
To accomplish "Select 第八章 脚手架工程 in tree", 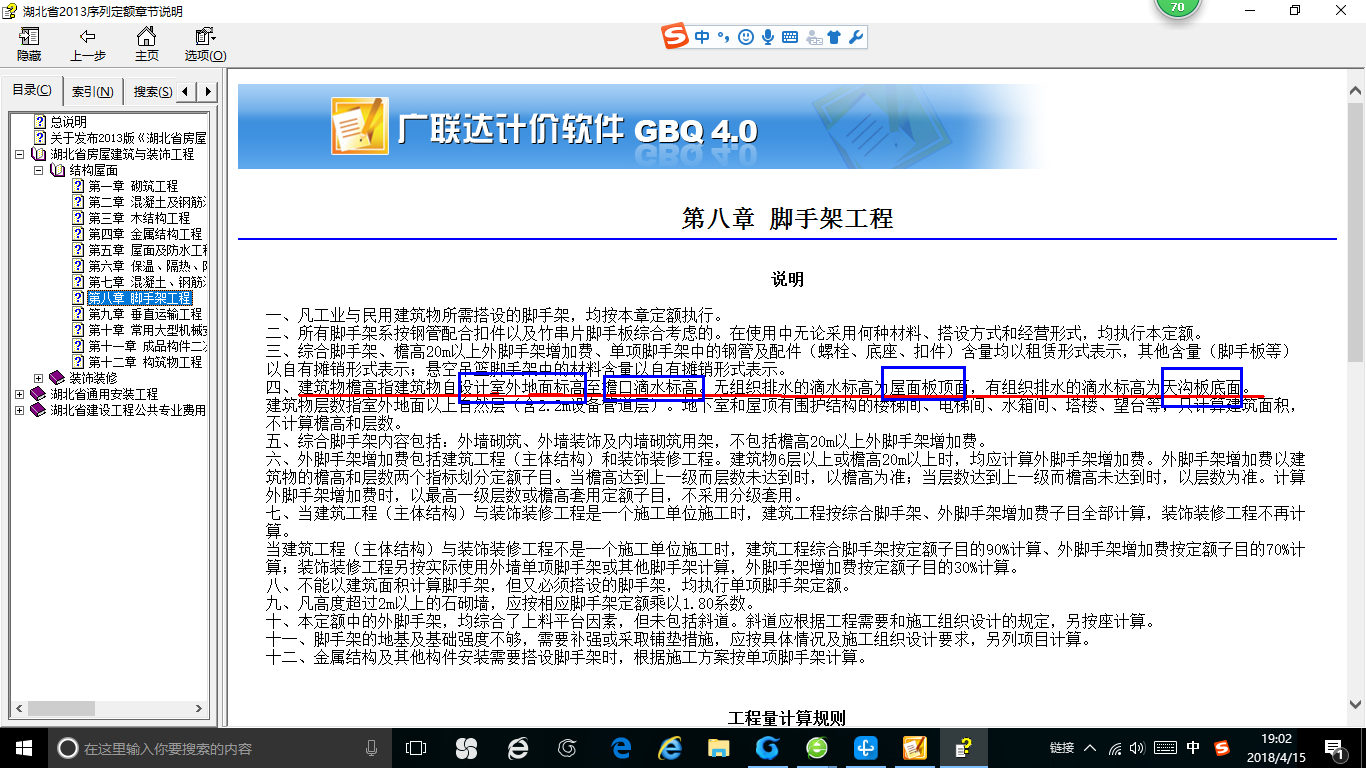I will [x=139, y=298].
